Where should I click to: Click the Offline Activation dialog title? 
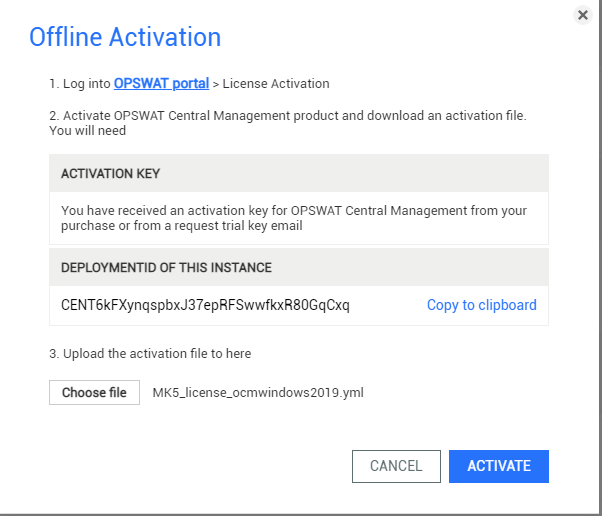pyautogui.click(x=125, y=37)
